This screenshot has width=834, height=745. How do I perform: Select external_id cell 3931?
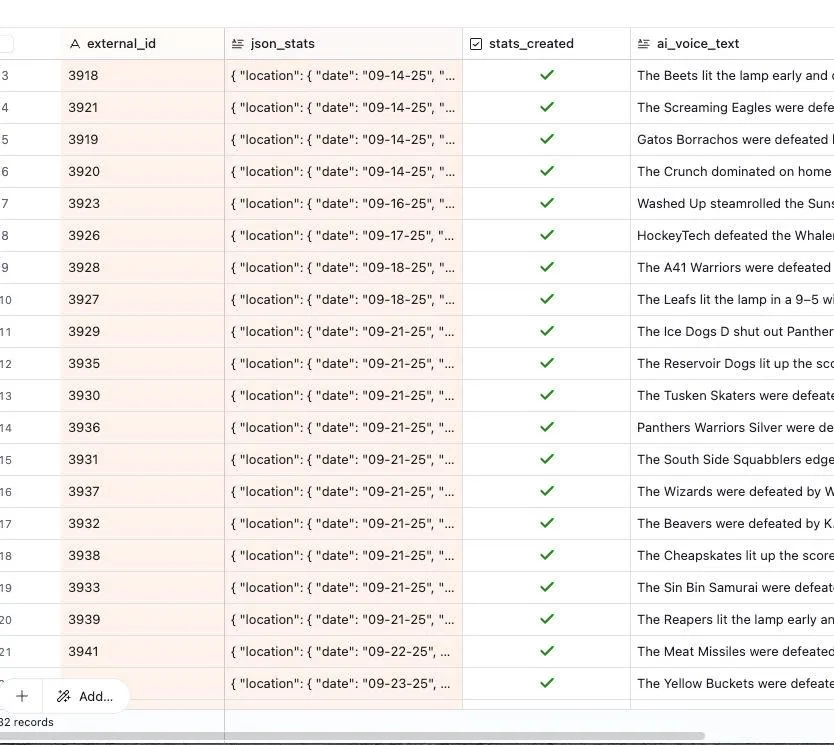[x=143, y=459]
